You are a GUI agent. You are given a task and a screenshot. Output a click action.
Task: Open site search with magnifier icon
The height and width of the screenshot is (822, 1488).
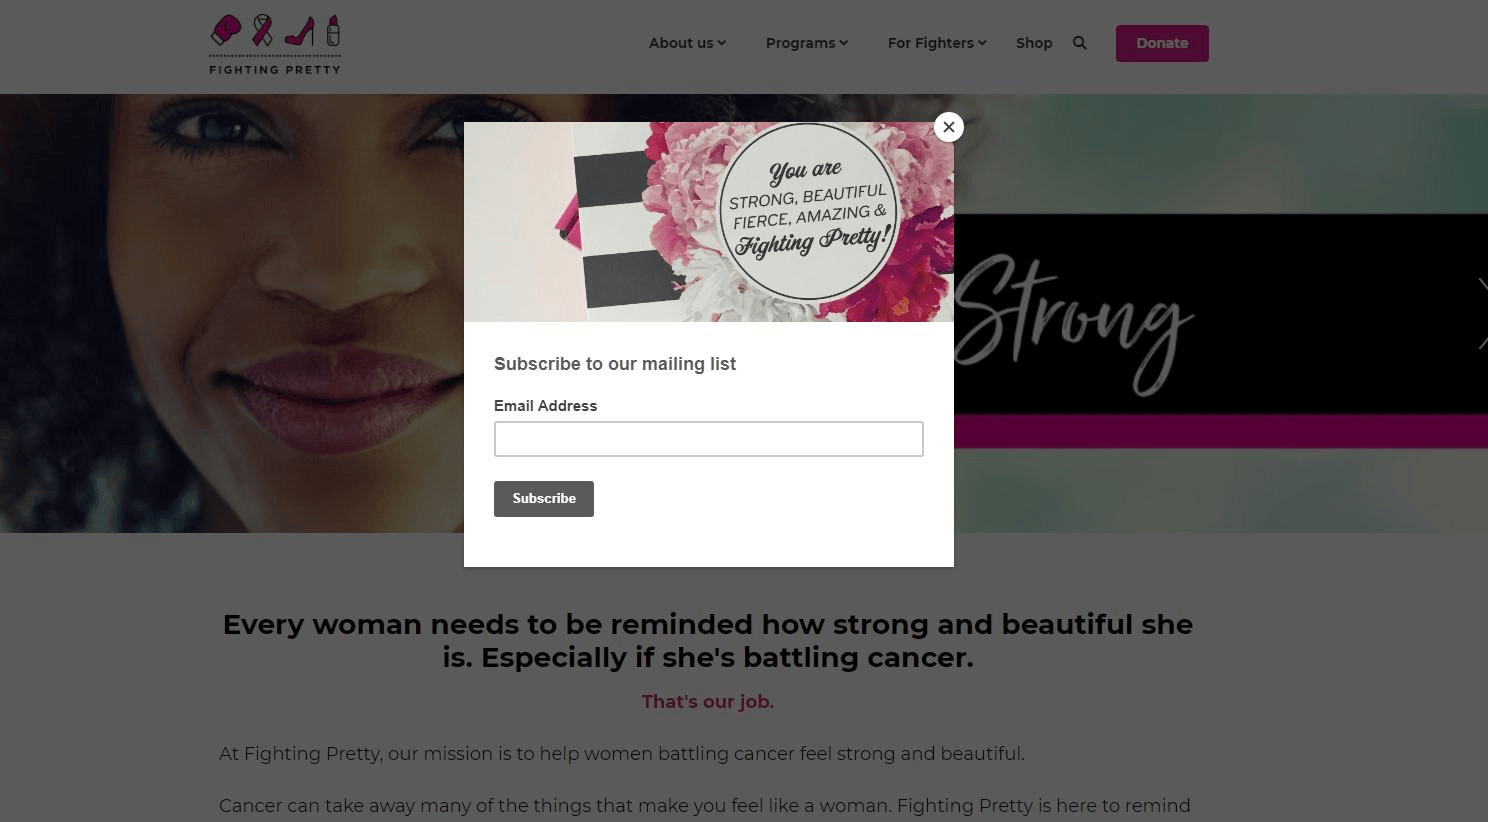tap(1080, 43)
